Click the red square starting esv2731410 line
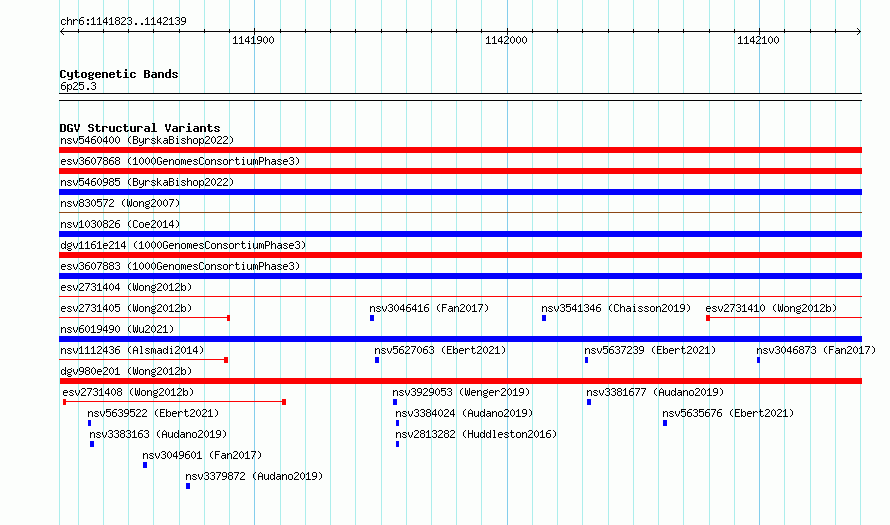 coord(708,318)
